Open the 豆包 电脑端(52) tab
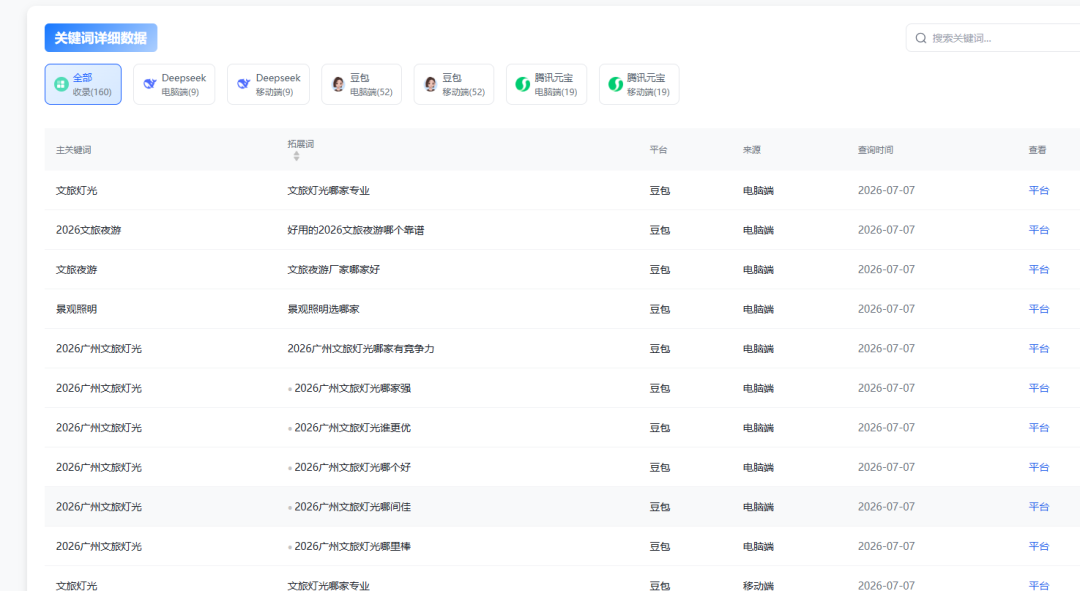Image resolution: width=1080 pixels, height=591 pixels. pos(362,84)
